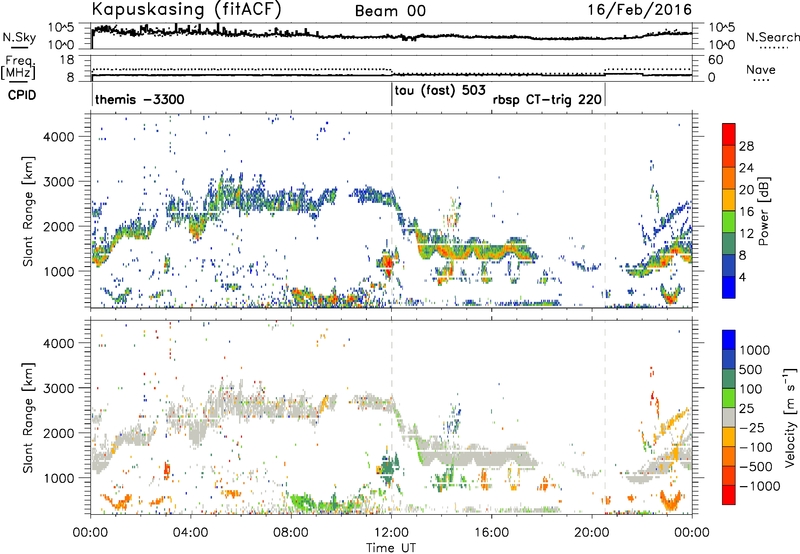Select the Beam 00 label
The image size is (800, 554).
(390, 11)
